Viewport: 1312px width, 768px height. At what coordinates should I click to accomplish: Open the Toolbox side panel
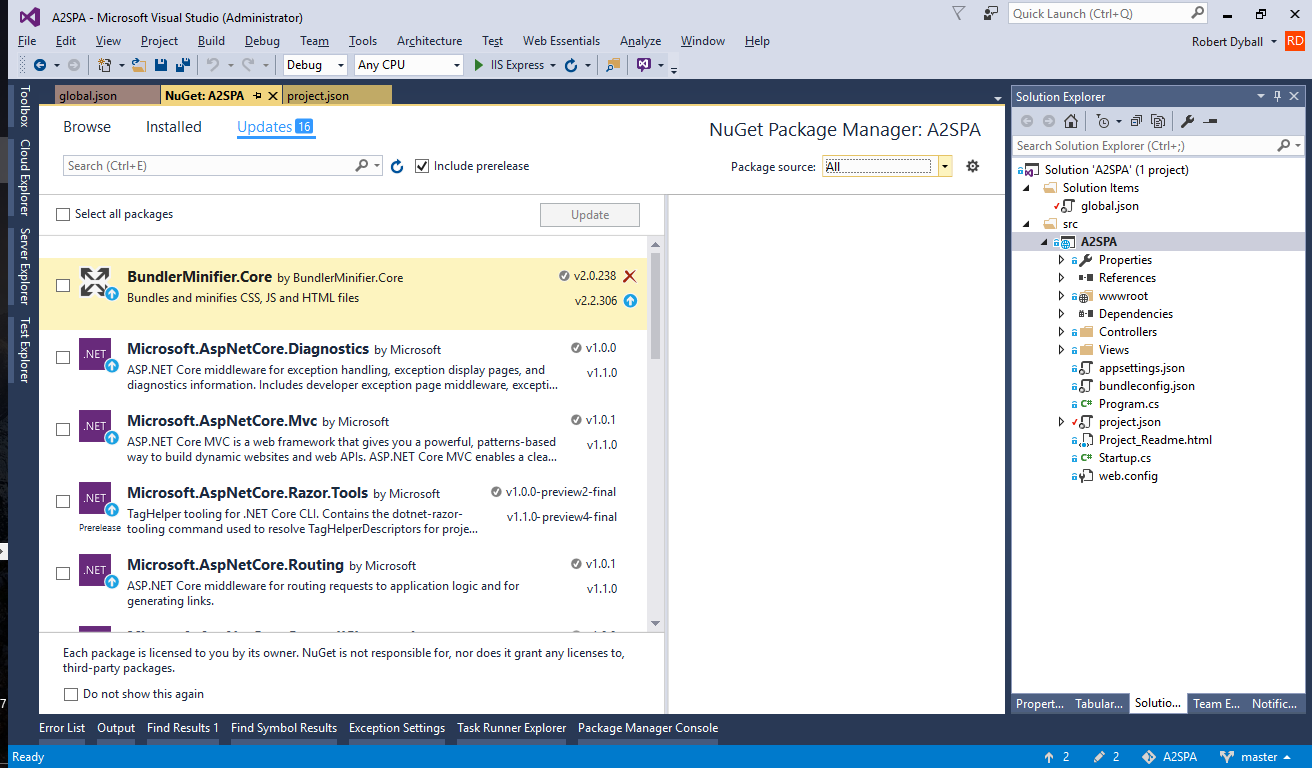click(x=25, y=106)
